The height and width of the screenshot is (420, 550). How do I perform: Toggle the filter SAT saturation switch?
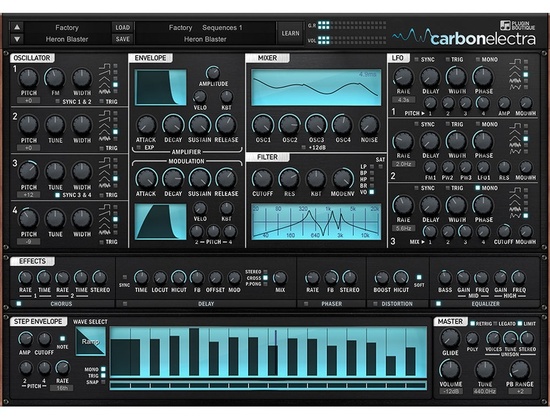coord(381,166)
